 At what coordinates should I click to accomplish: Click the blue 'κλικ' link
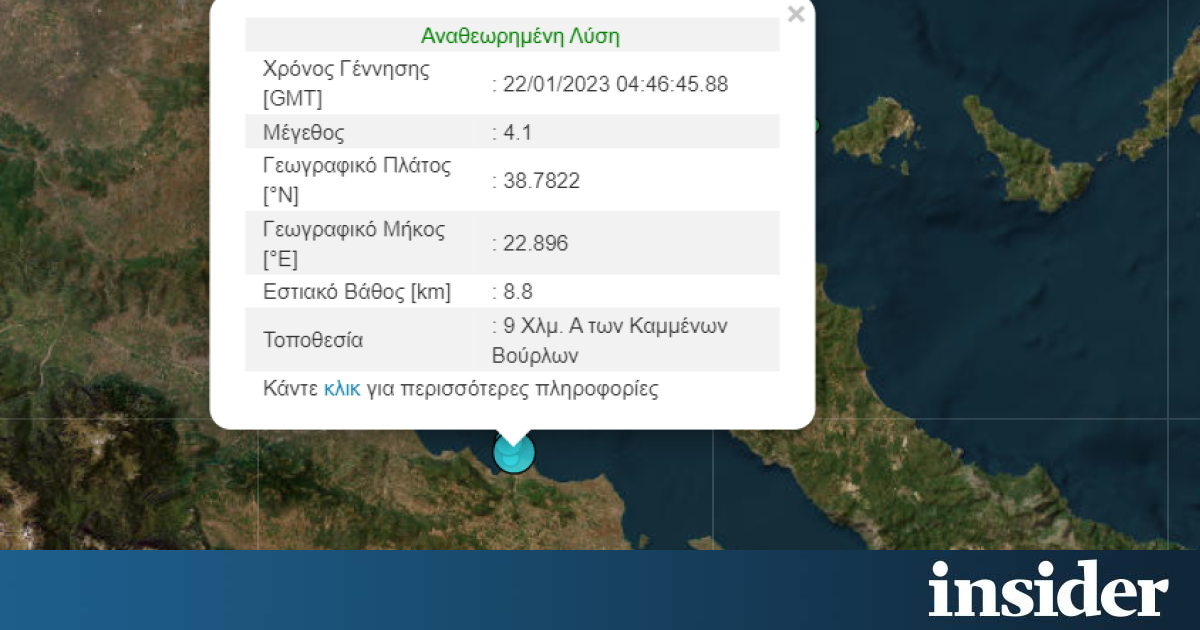tap(341, 389)
